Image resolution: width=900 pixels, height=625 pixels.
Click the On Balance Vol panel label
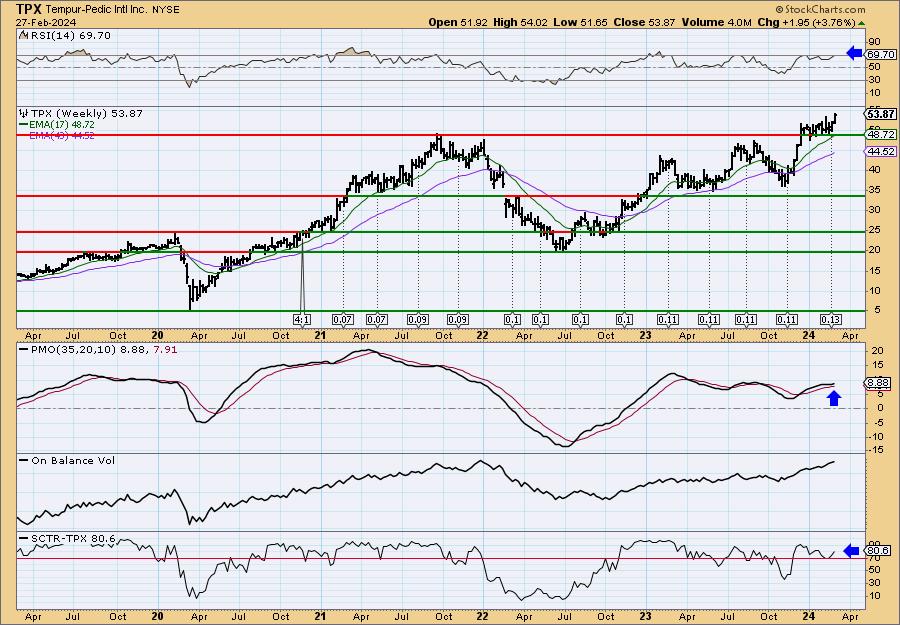73,460
